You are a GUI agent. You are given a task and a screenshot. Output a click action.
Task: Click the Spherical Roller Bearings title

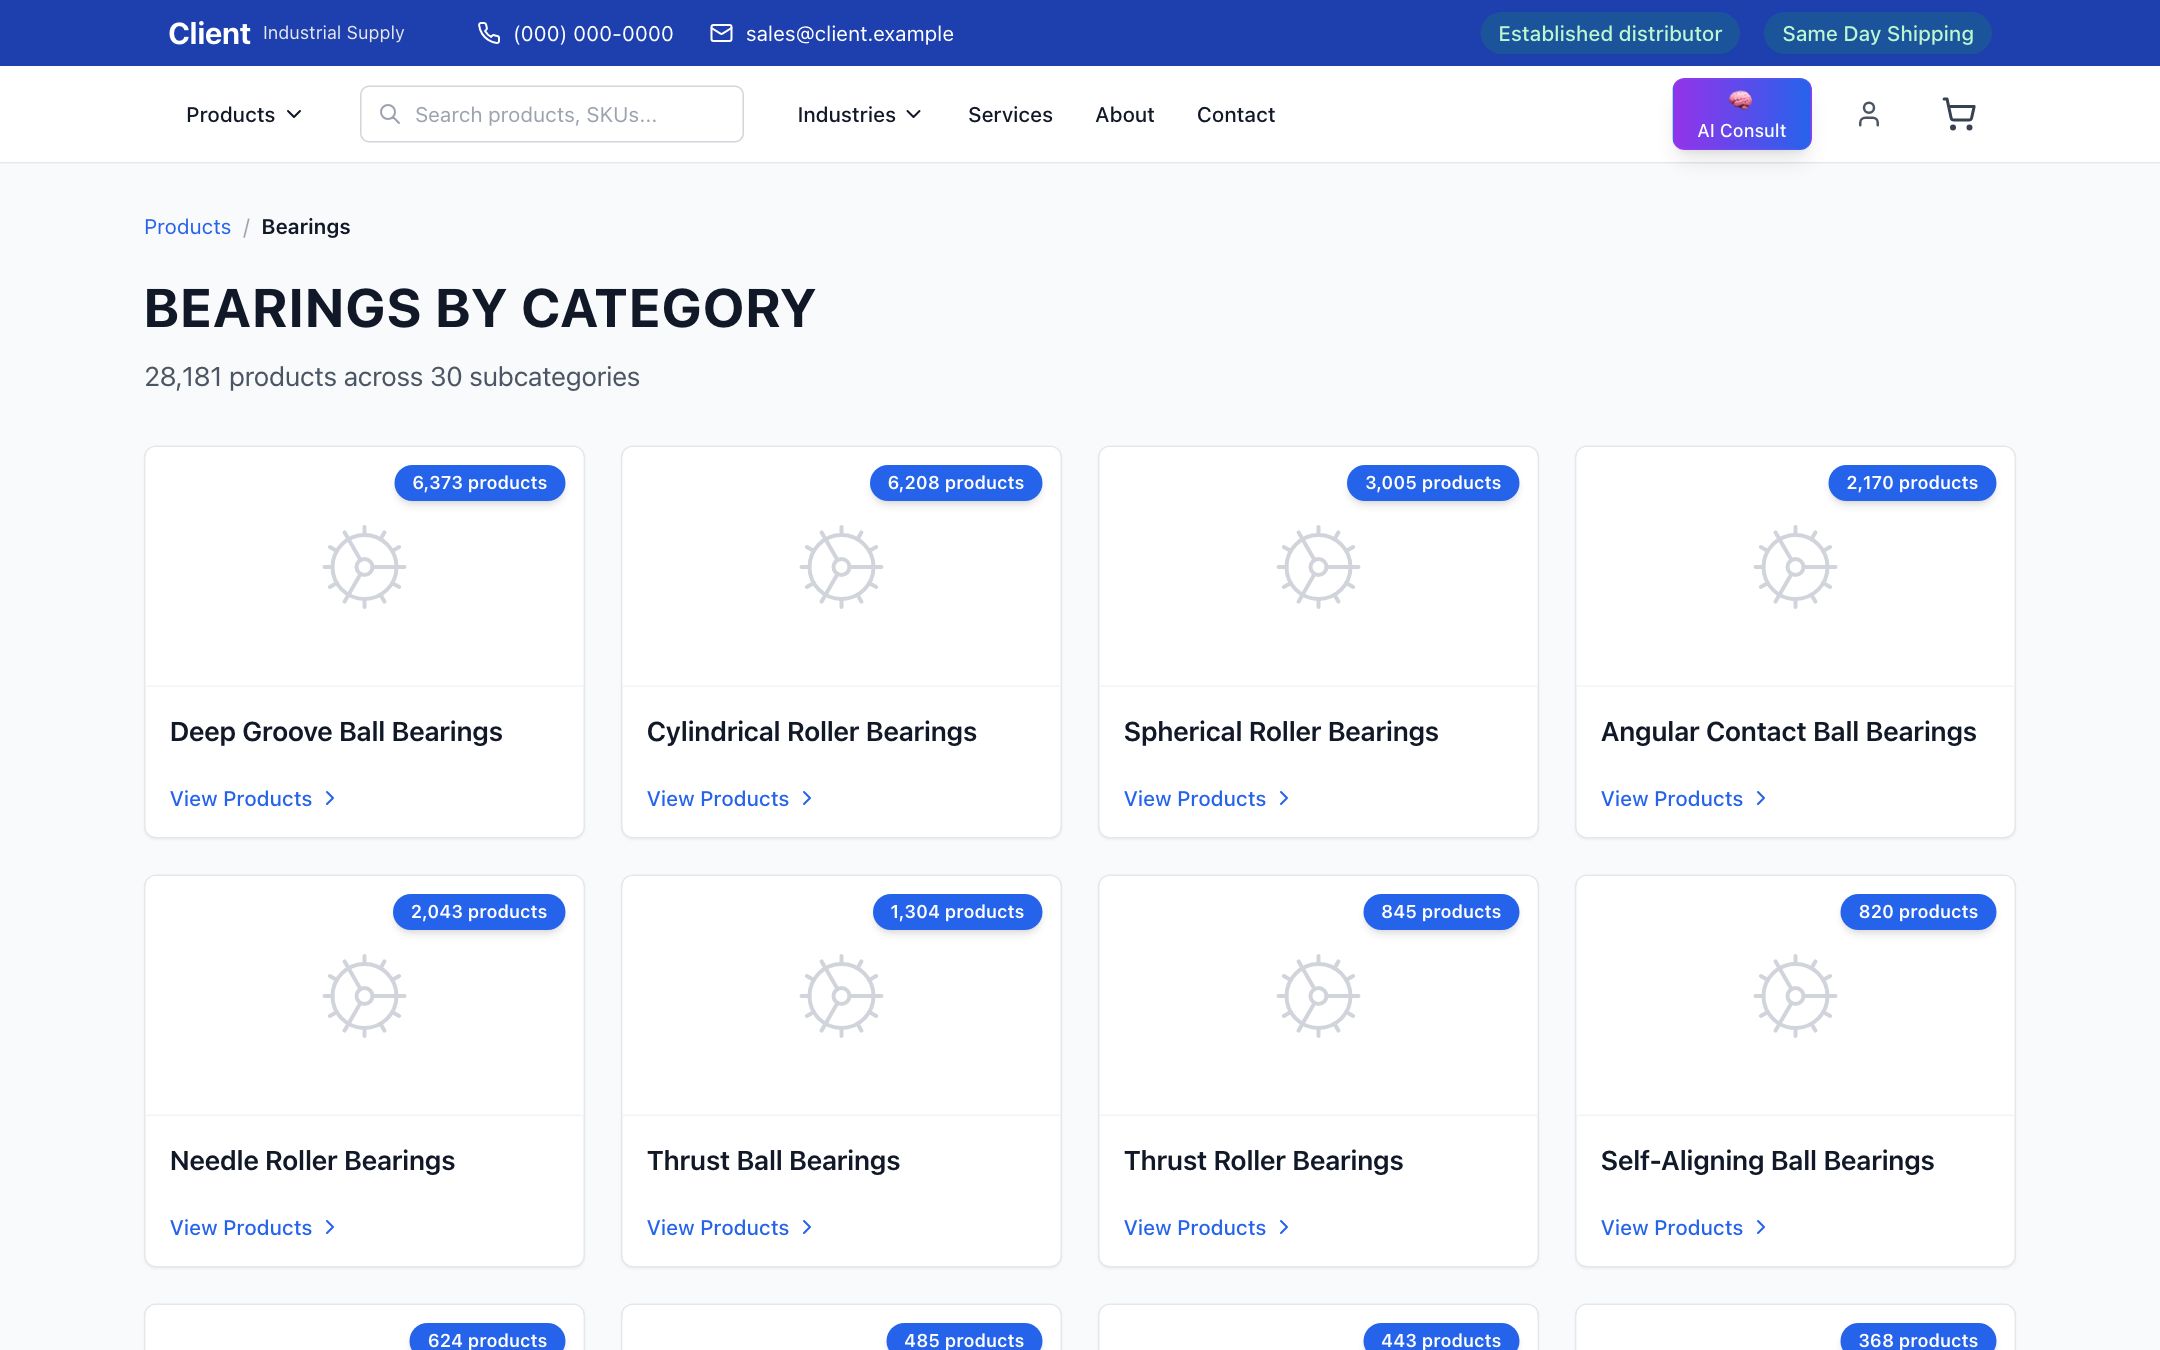point(1280,731)
